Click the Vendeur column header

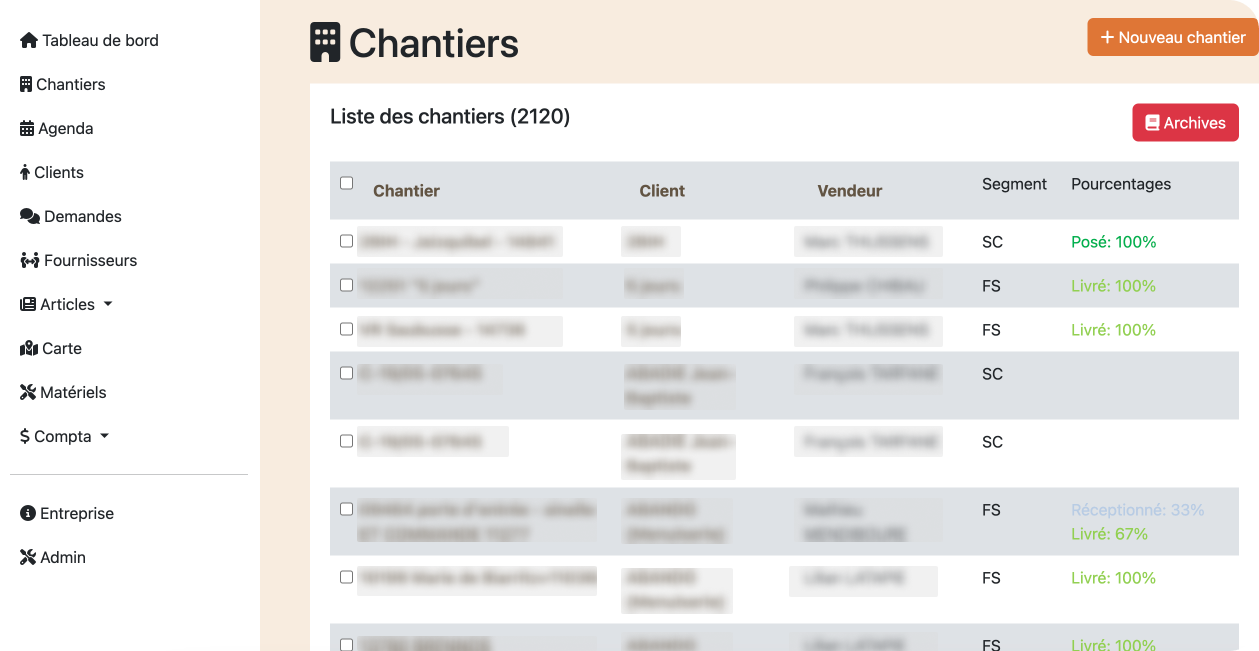pyautogui.click(x=849, y=191)
